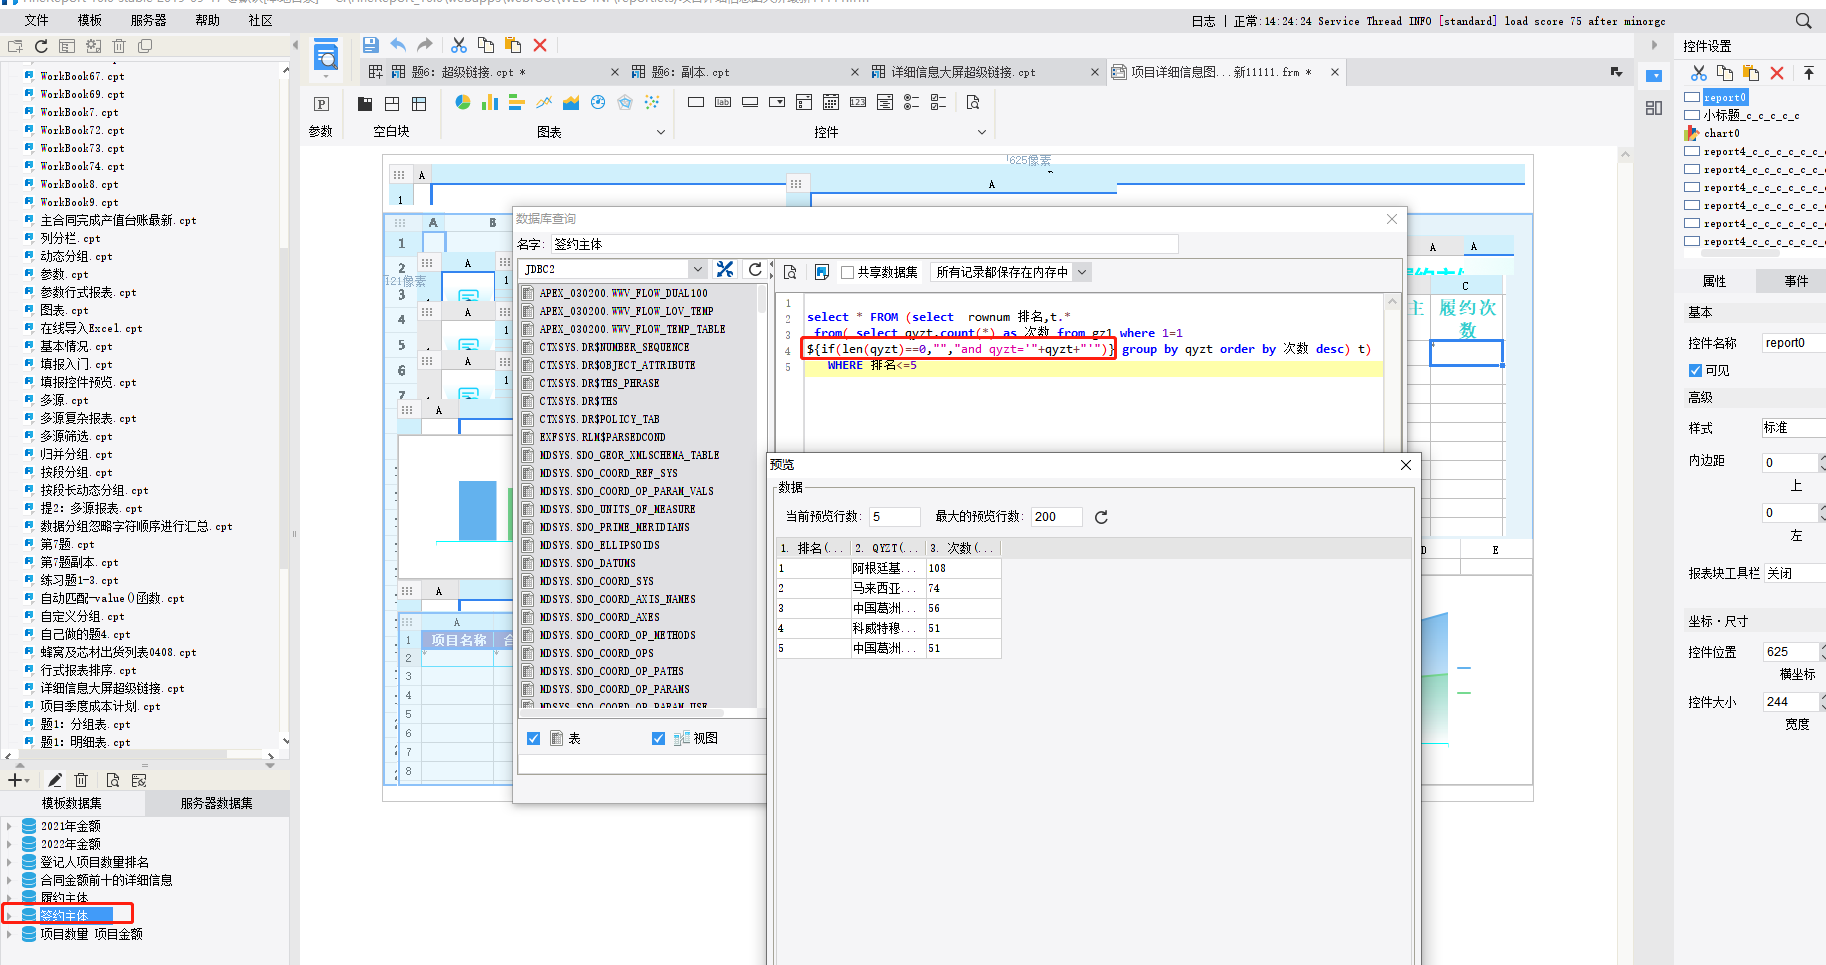Click the redo arrow icon
The width and height of the screenshot is (1826, 965).
(425, 45)
